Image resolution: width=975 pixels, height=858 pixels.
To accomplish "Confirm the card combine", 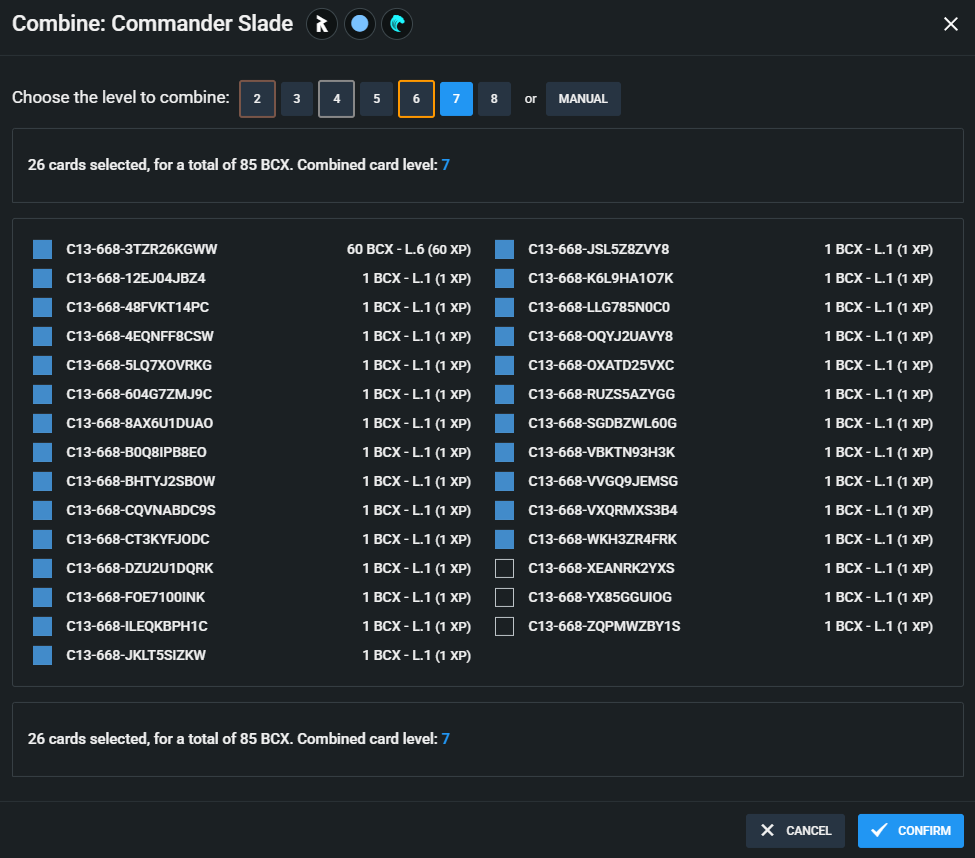I will click(910, 831).
